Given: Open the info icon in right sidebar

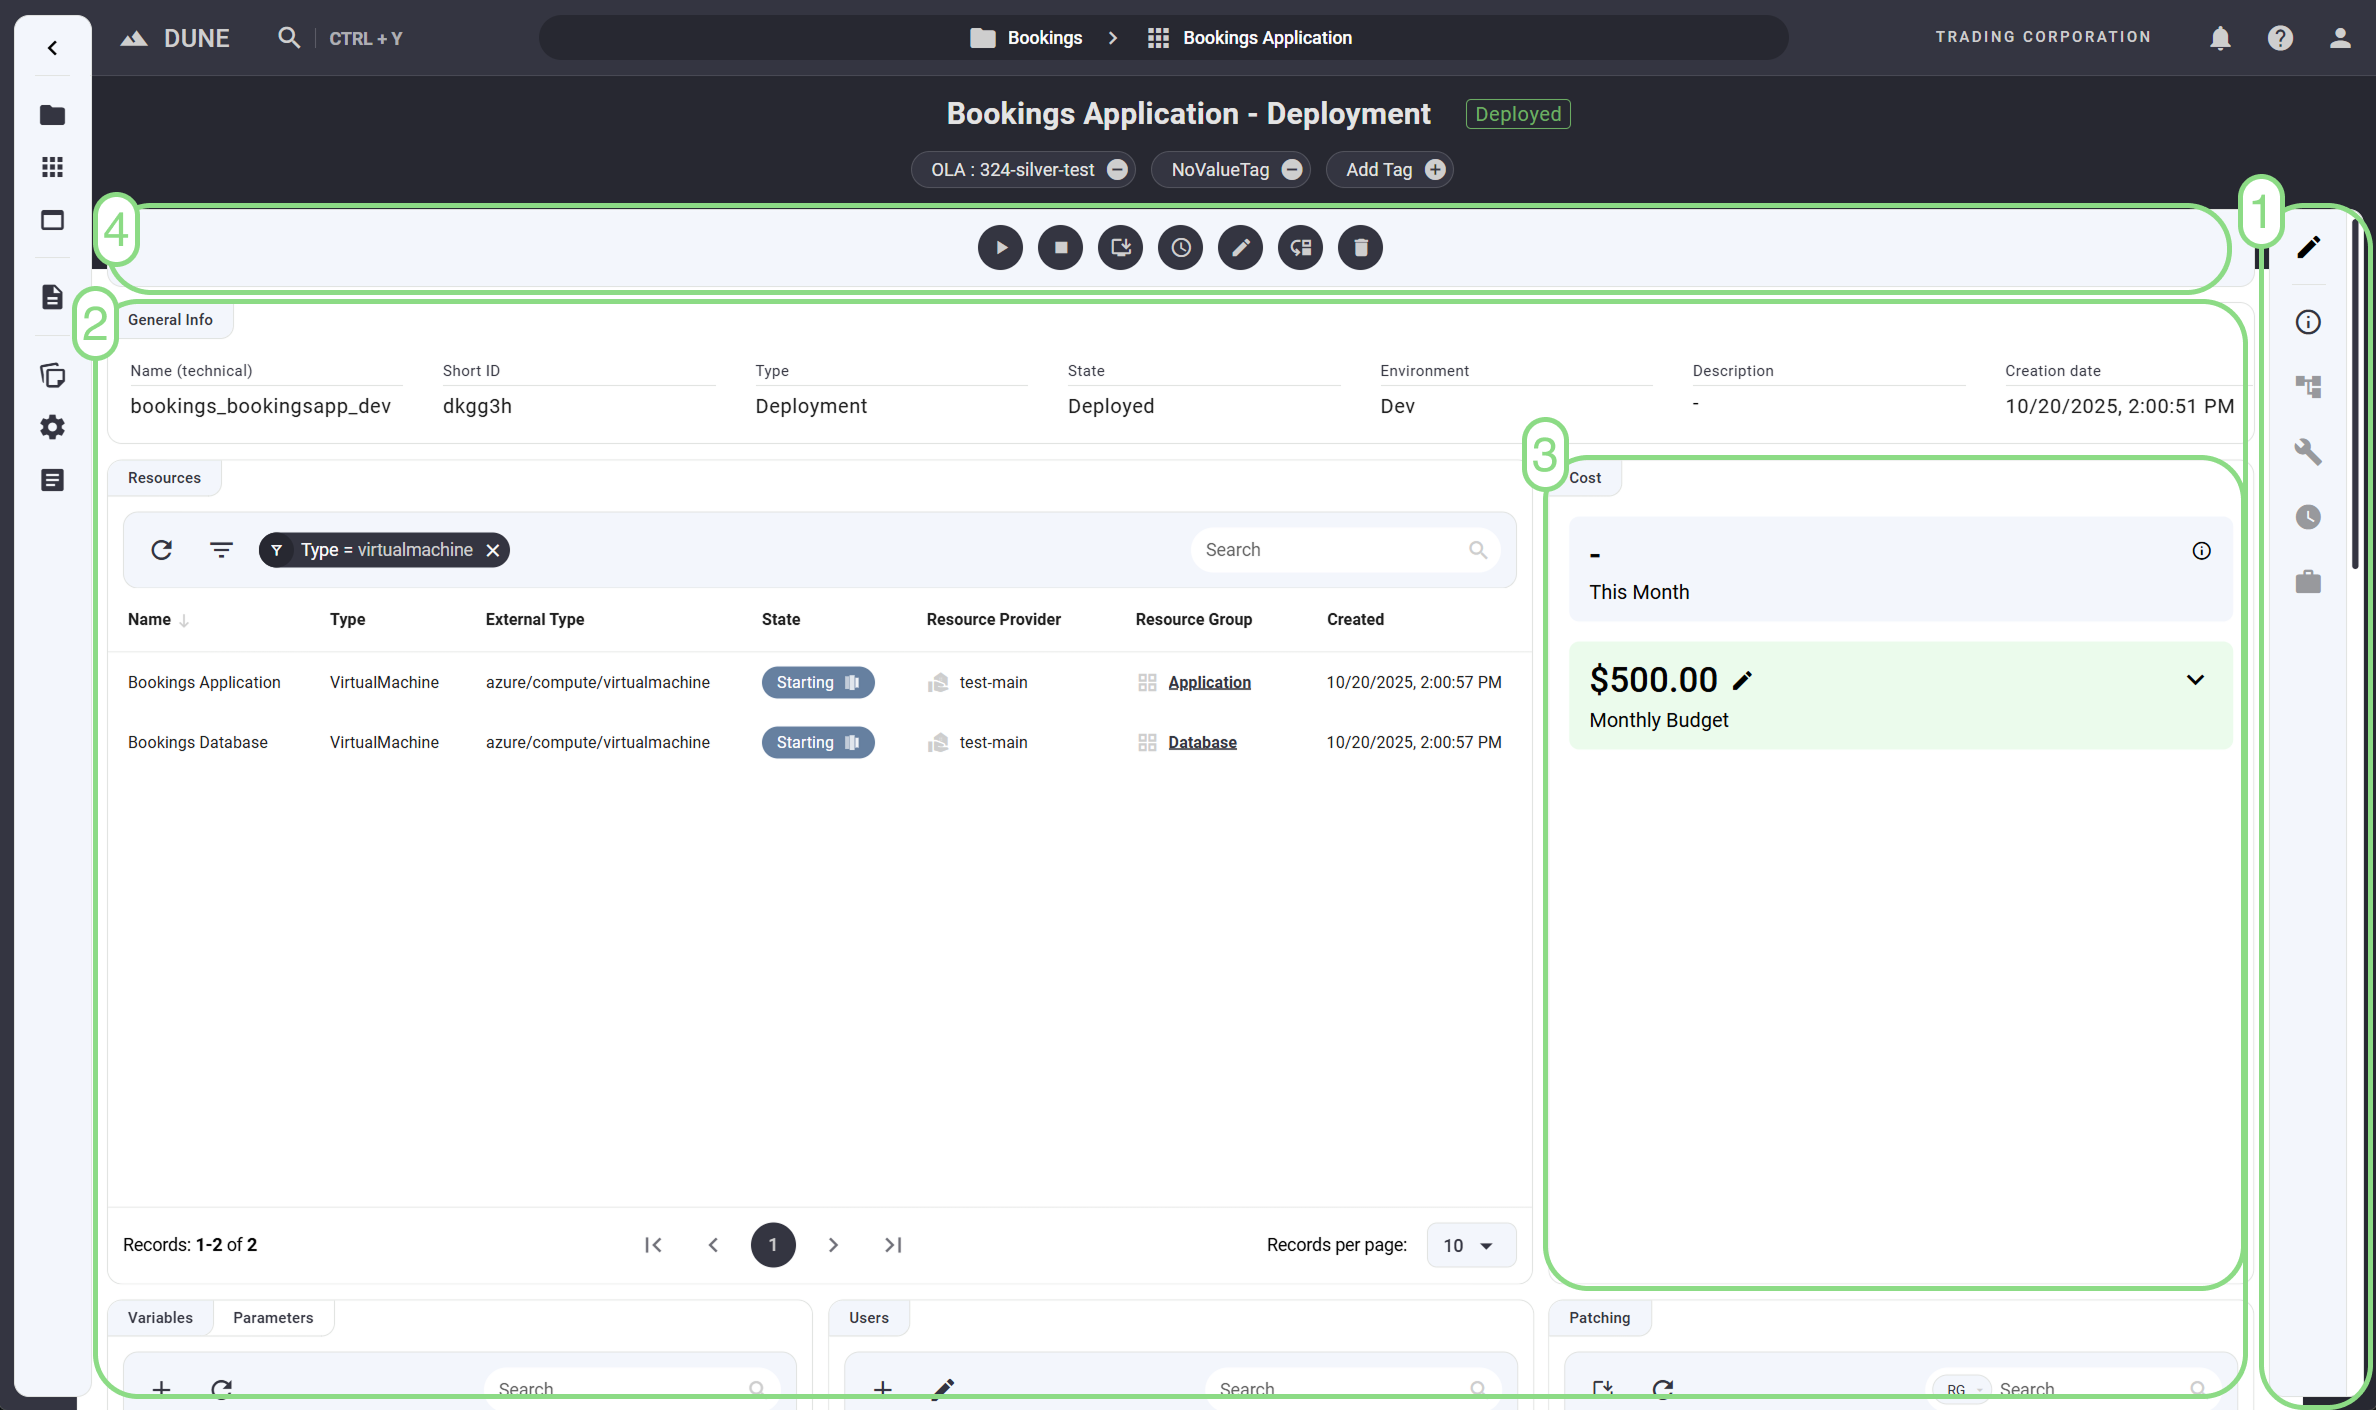Looking at the screenshot, I should pyautogui.click(x=2308, y=322).
